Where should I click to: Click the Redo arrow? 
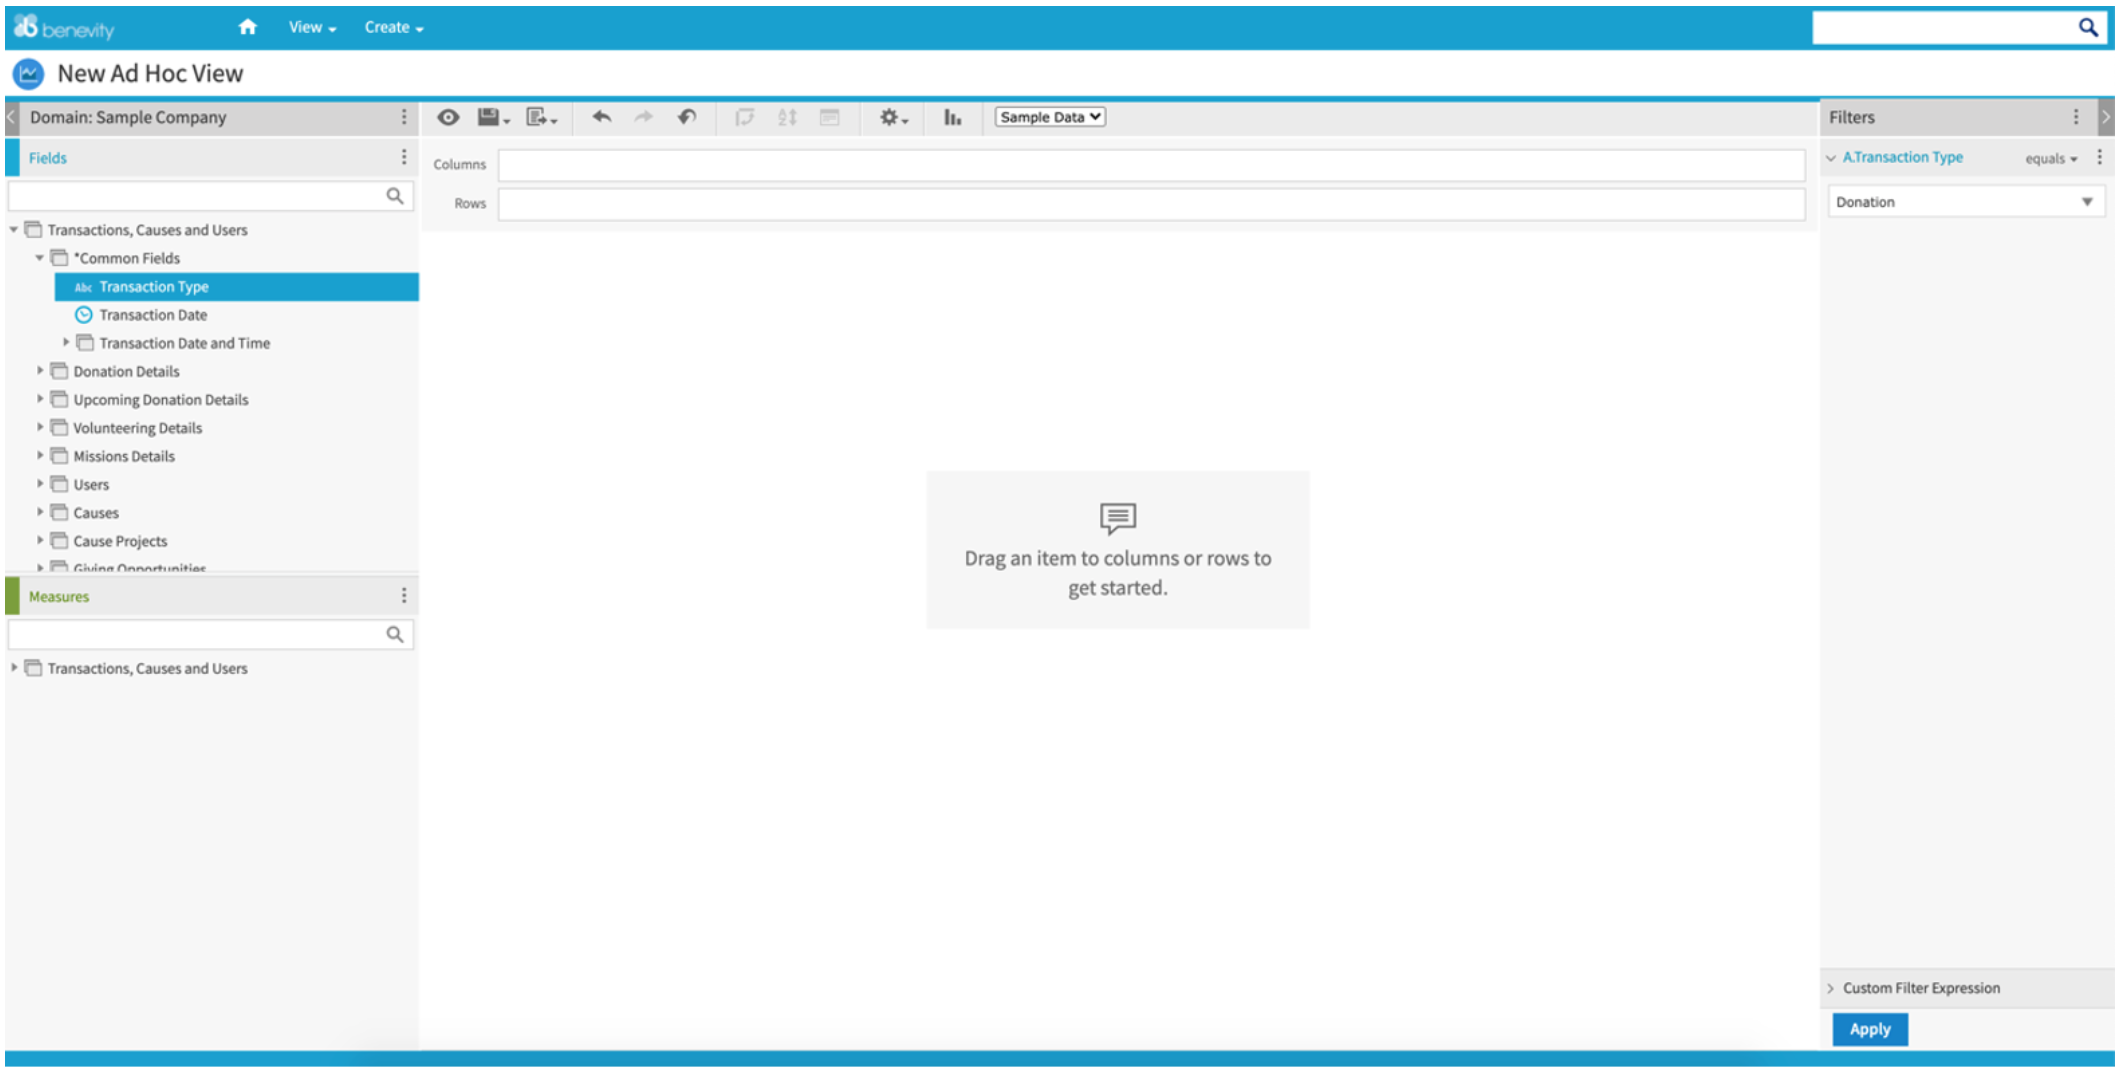[x=643, y=117]
